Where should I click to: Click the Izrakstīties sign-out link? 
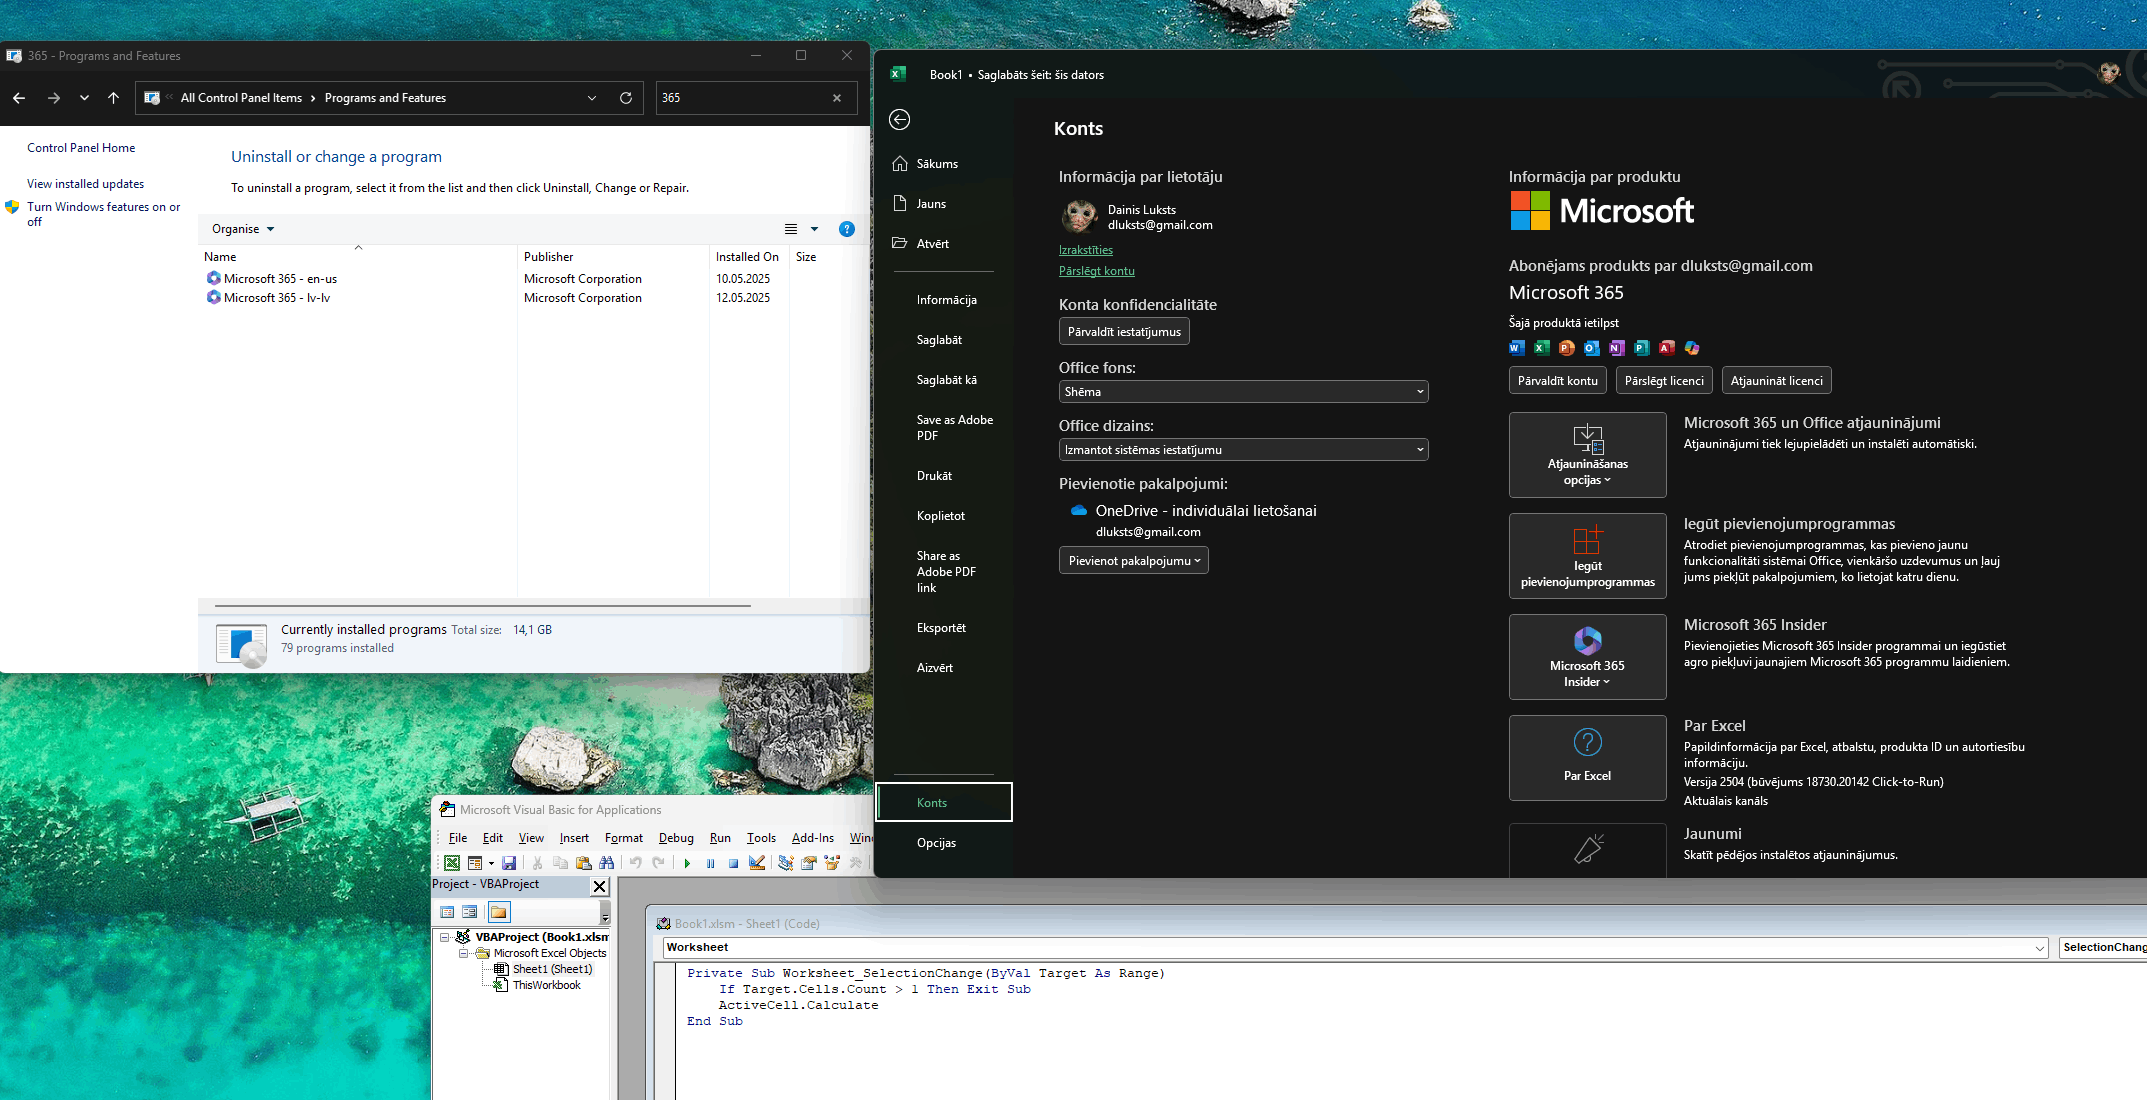(x=1085, y=250)
